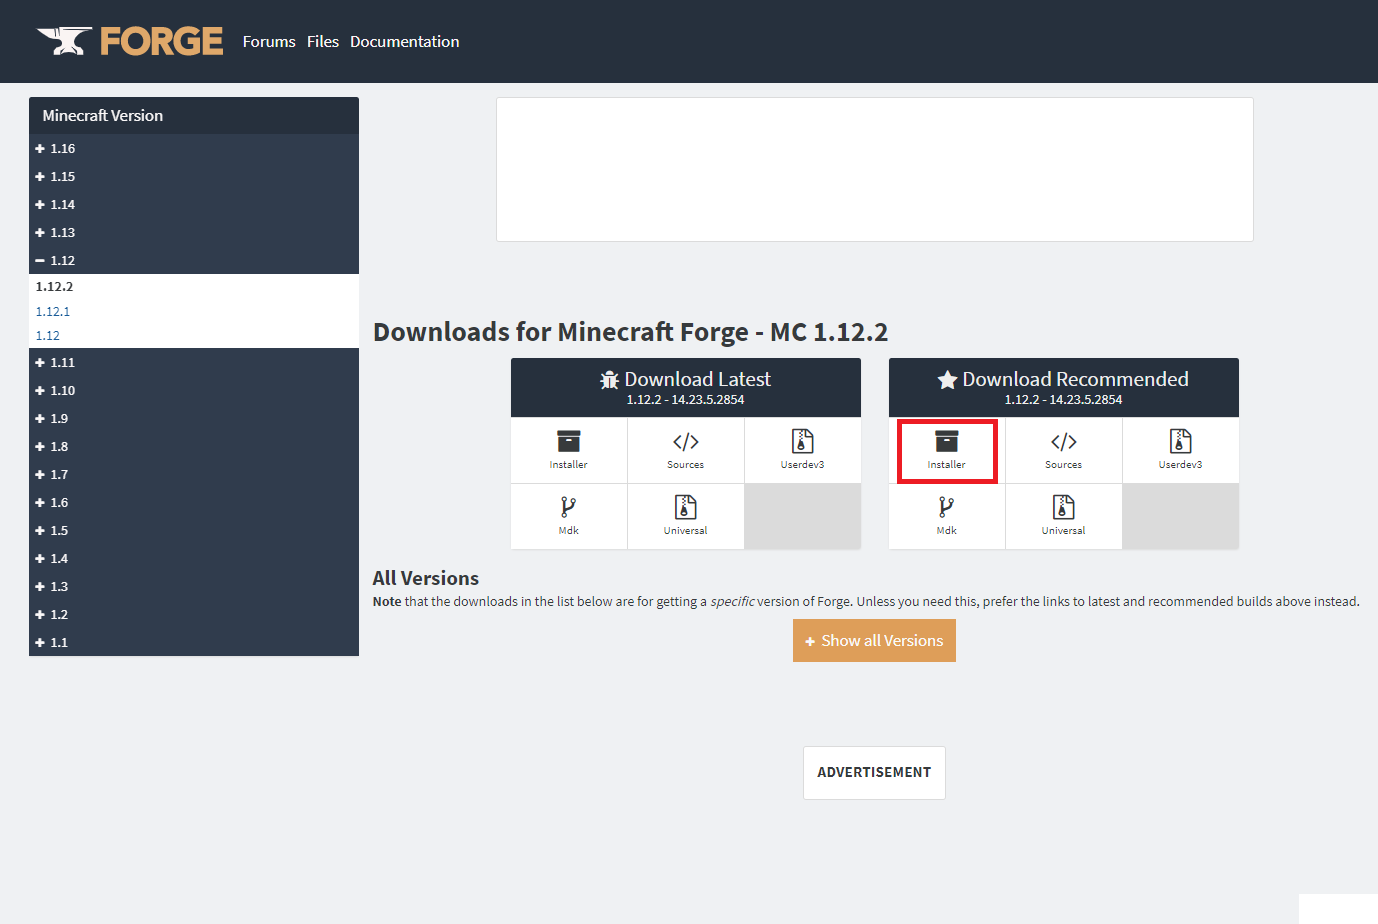Select Minecraft version 1.12 sub-entry
Viewport: 1378px width, 924px height.
pyautogui.click(x=48, y=335)
